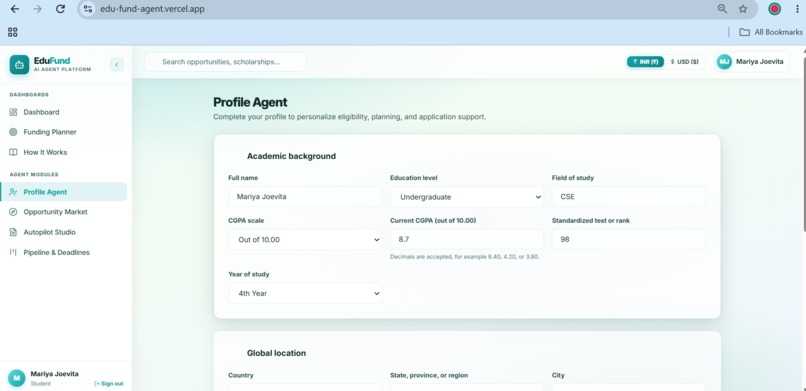Go back with the browser back arrow
The image size is (806, 391).
coord(15,9)
